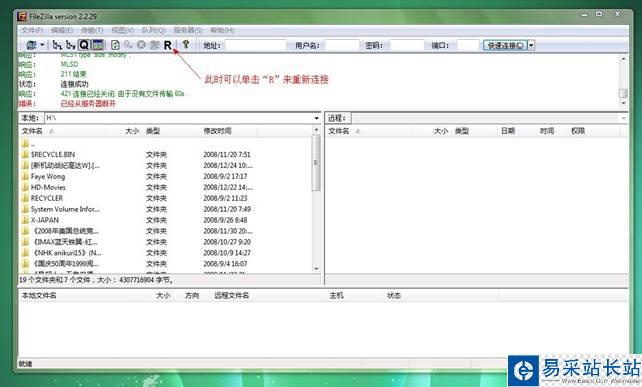Click the refresh file list icon
Viewport: 642px width, 387px height.
coord(115,45)
